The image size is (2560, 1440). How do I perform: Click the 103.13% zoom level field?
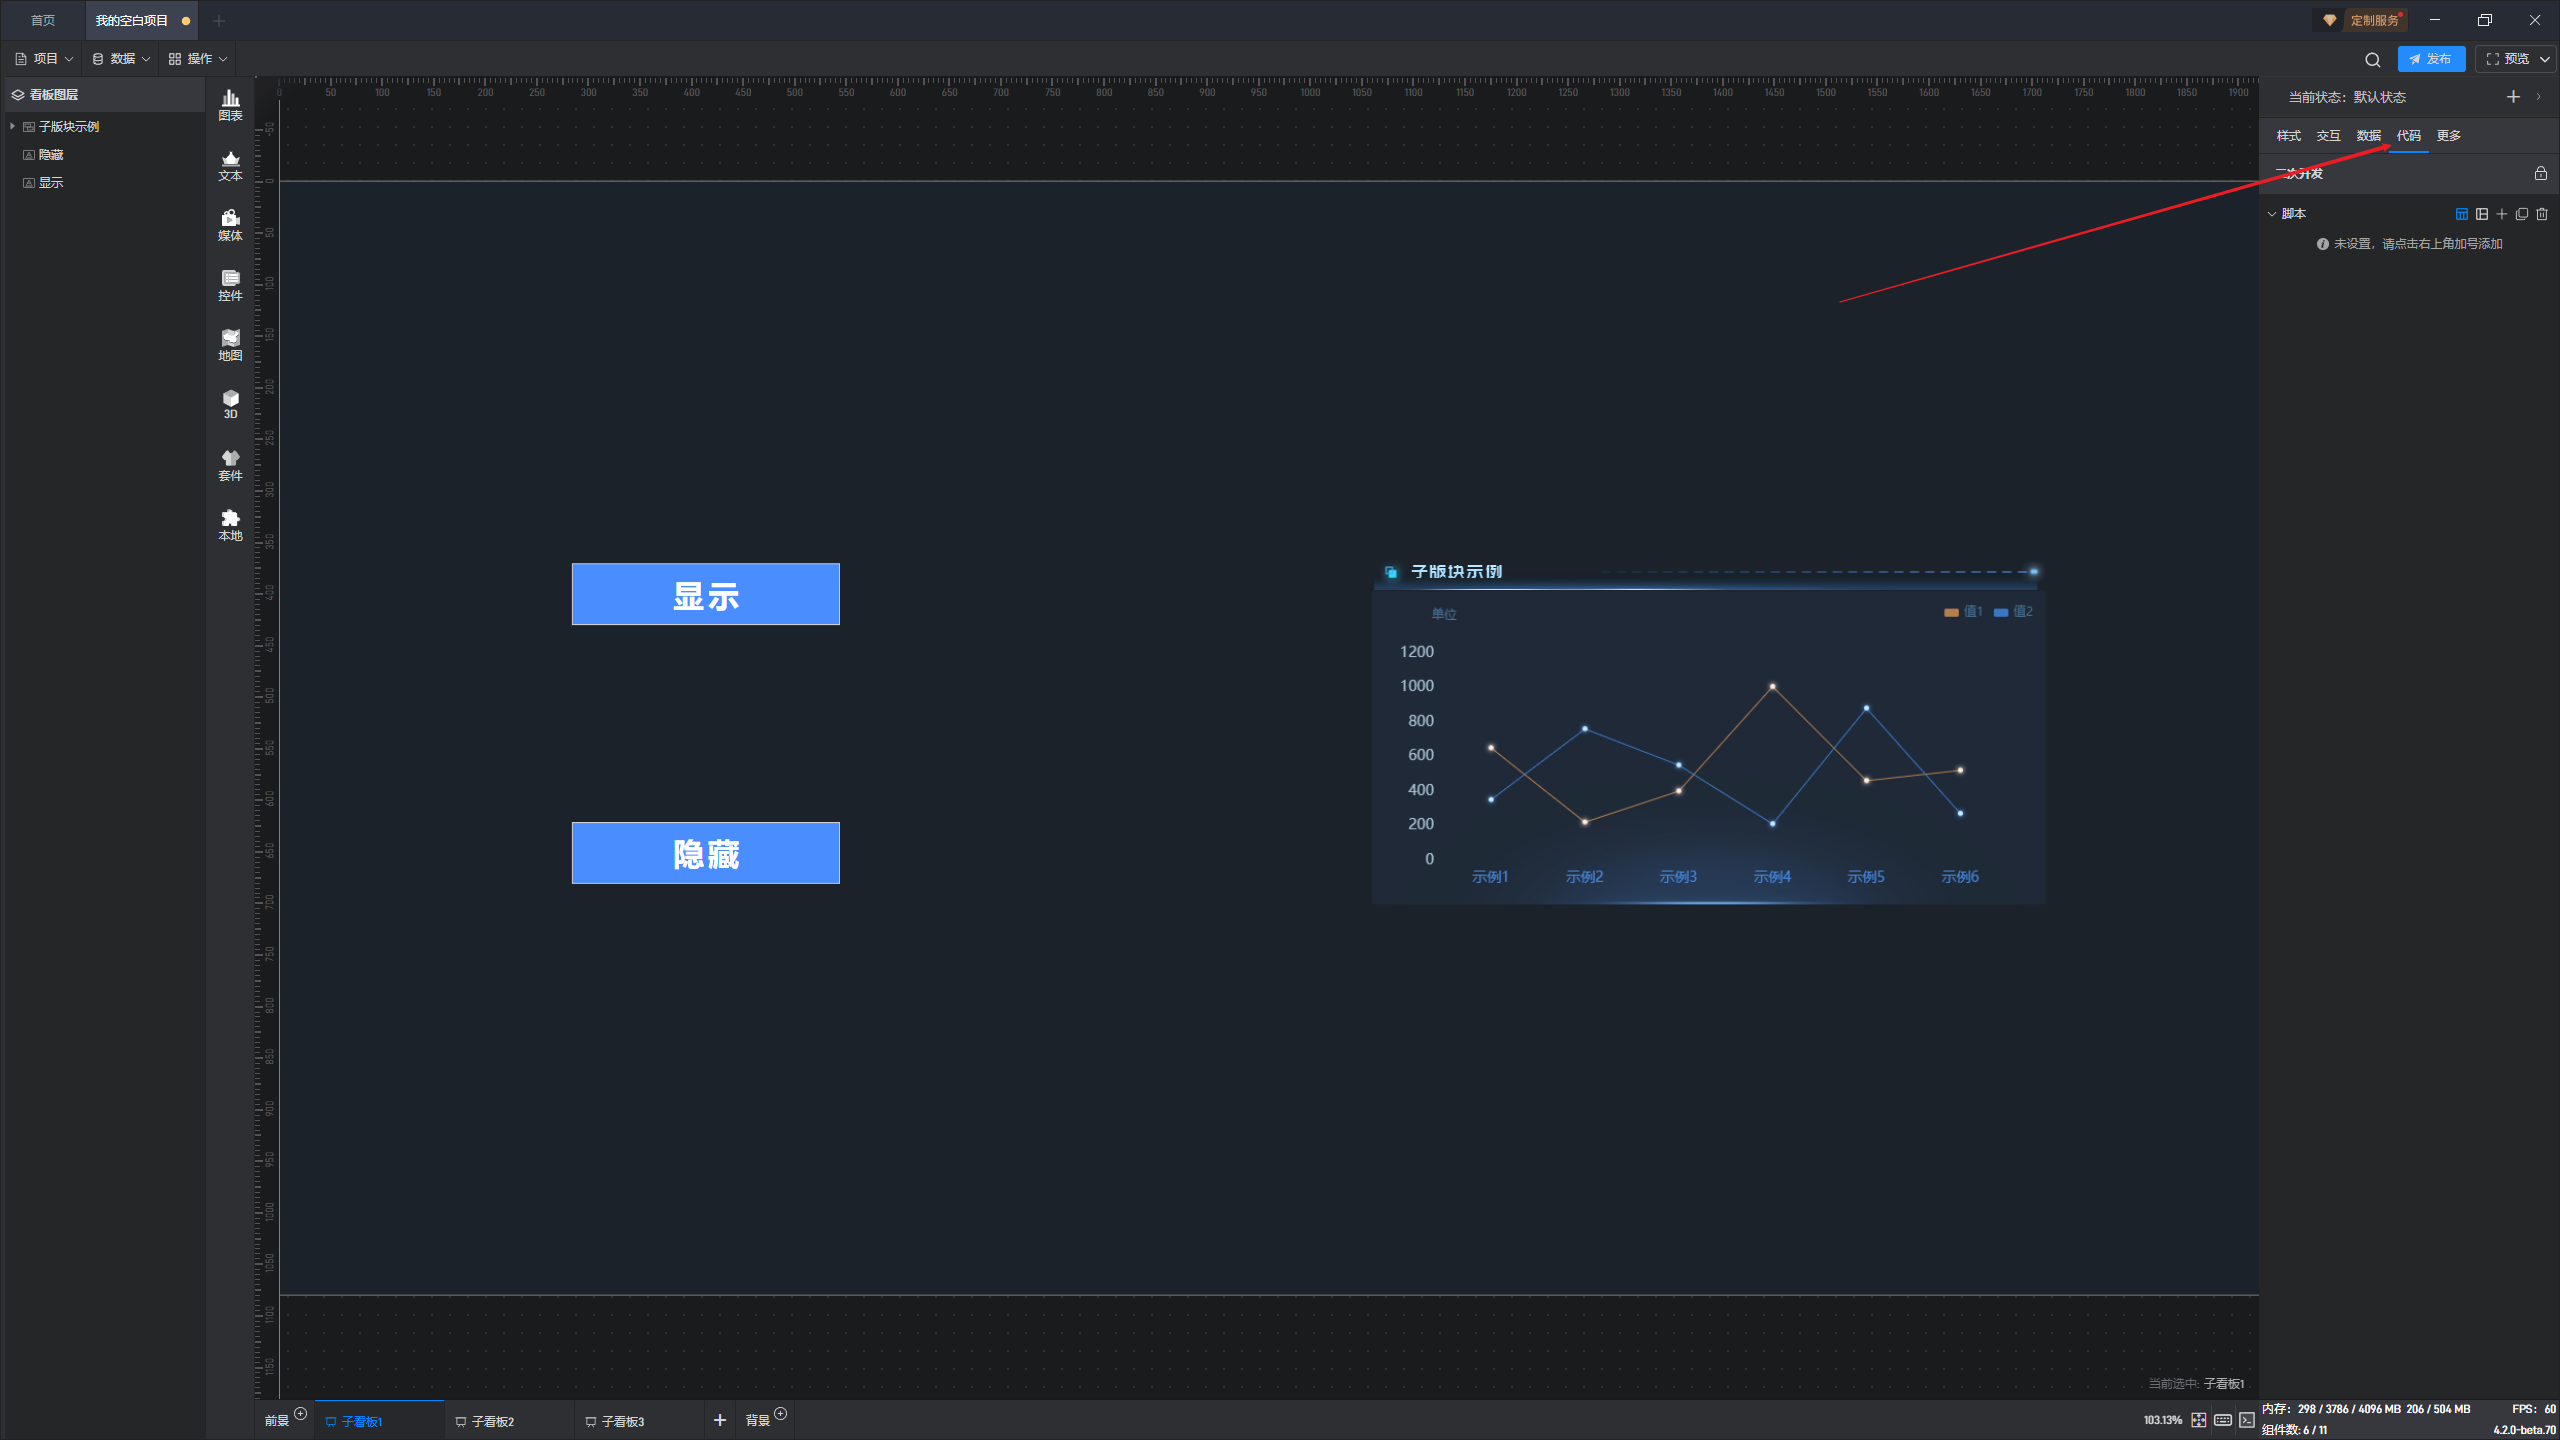point(2162,1420)
